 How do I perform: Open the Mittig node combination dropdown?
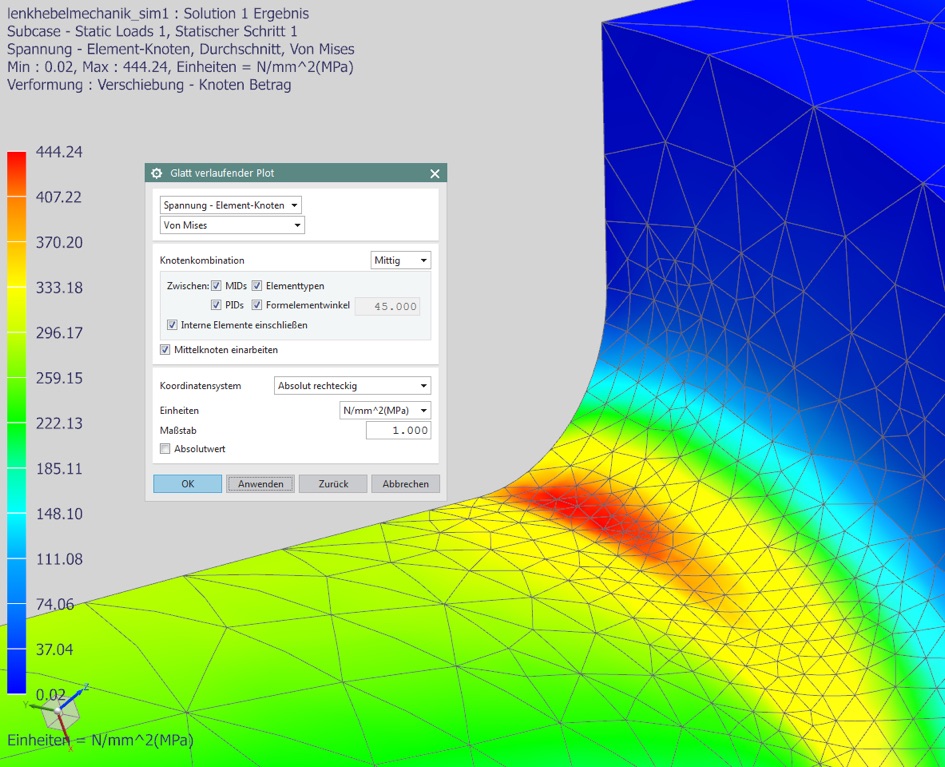400,260
